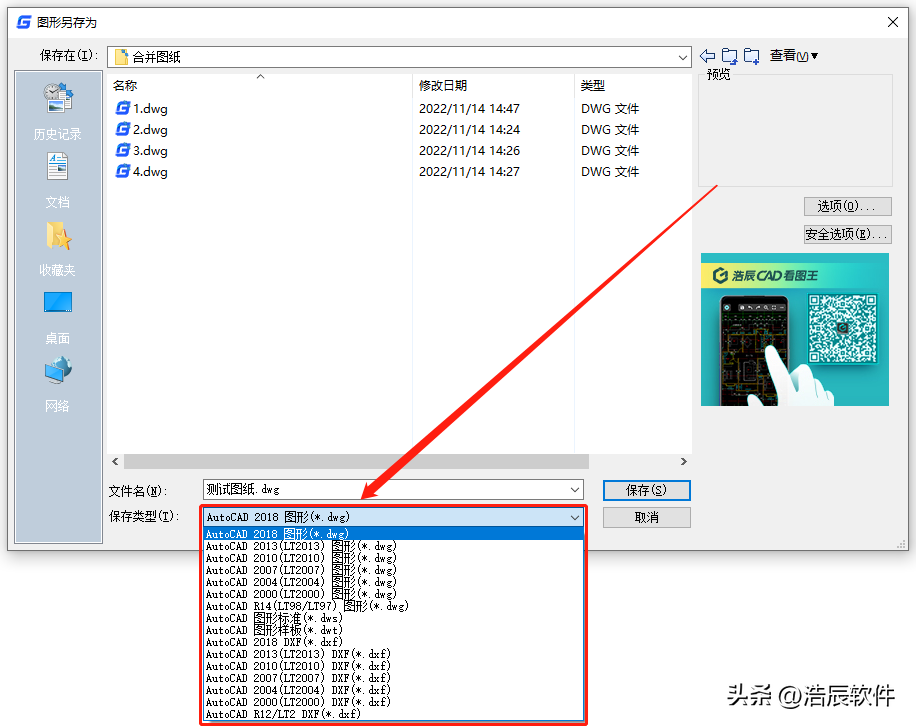Choose AutoCAD 图形标准(*.dws) format
916x728 pixels.
394,618
